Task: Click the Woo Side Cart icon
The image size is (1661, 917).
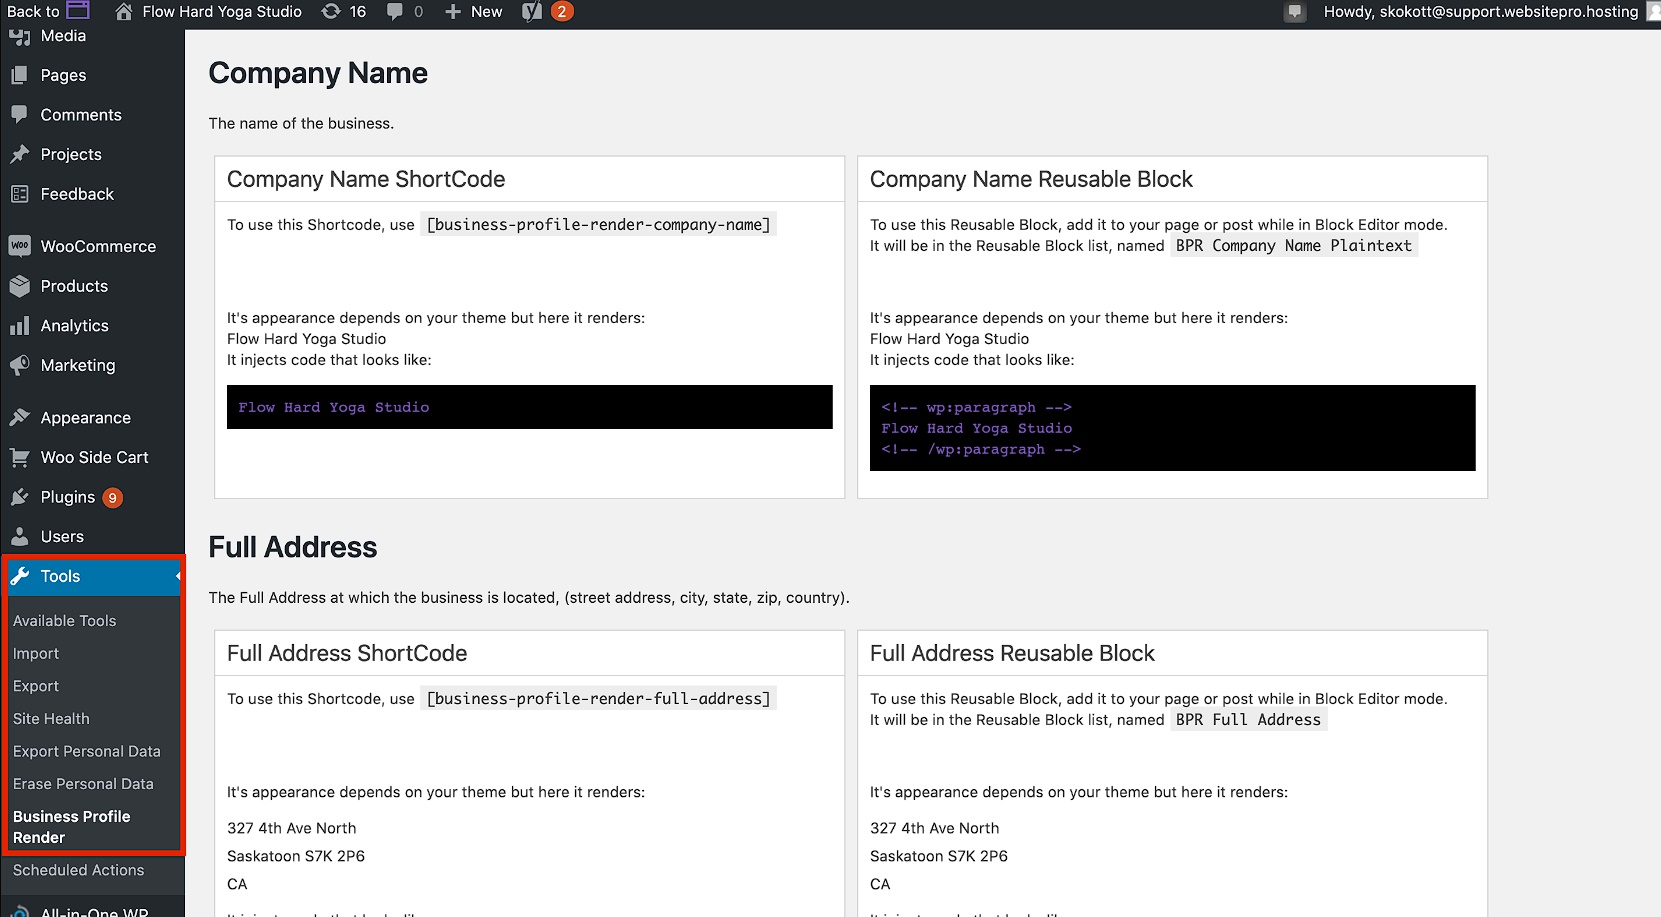Action: (x=19, y=458)
